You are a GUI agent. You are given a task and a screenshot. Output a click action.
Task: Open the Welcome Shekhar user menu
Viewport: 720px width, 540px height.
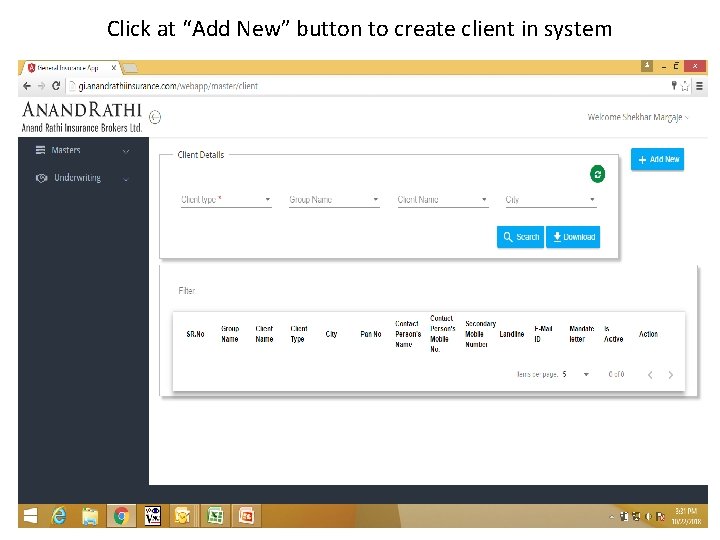(x=638, y=117)
